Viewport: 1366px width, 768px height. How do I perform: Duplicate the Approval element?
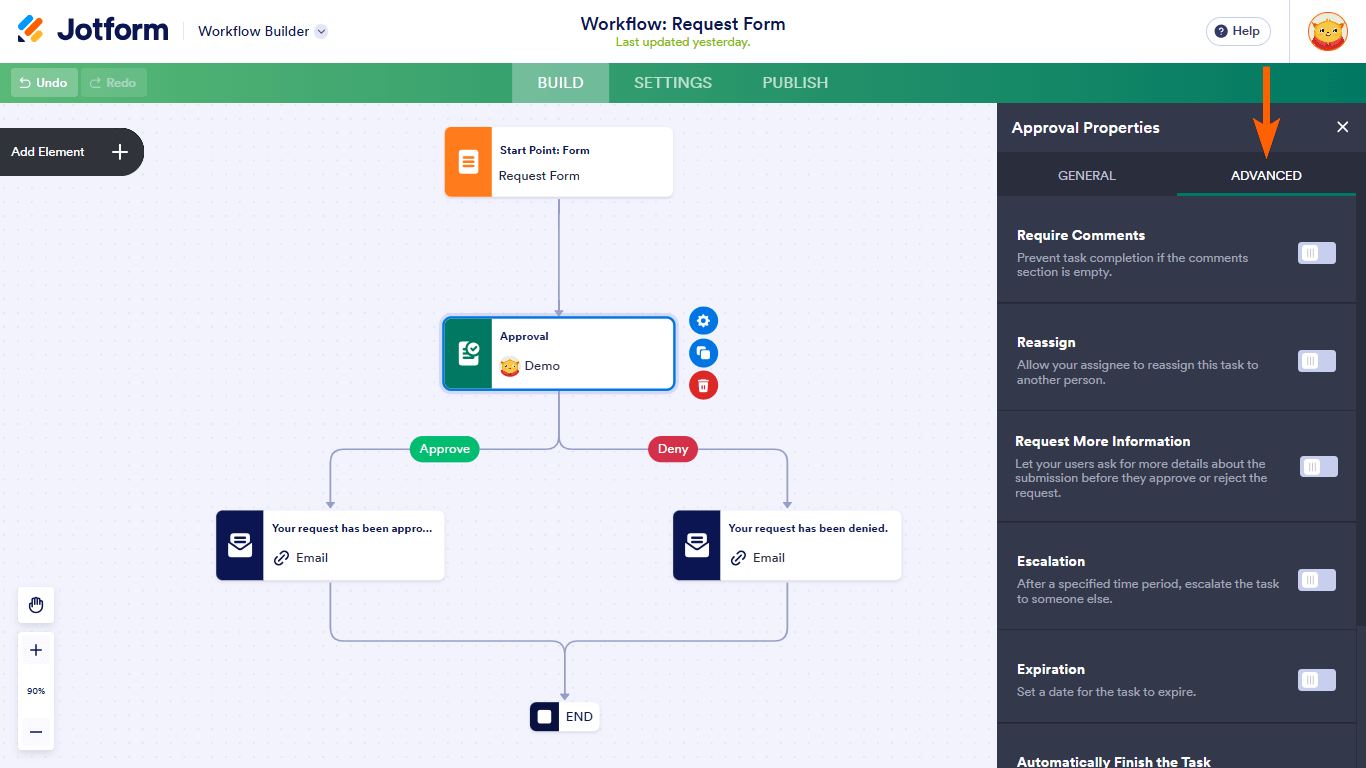point(704,353)
